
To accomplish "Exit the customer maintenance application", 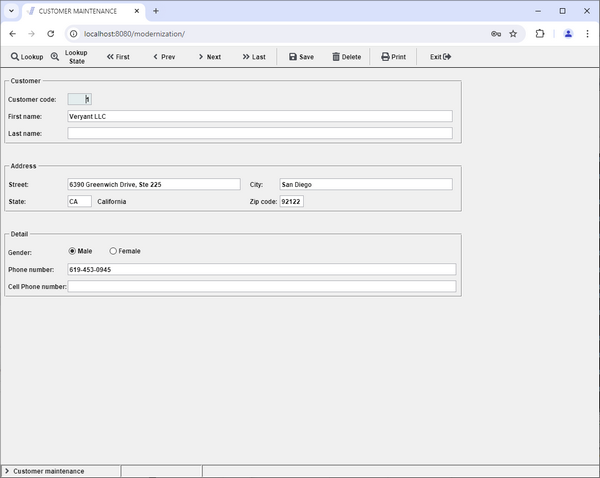I will click(x=440, y=57).
